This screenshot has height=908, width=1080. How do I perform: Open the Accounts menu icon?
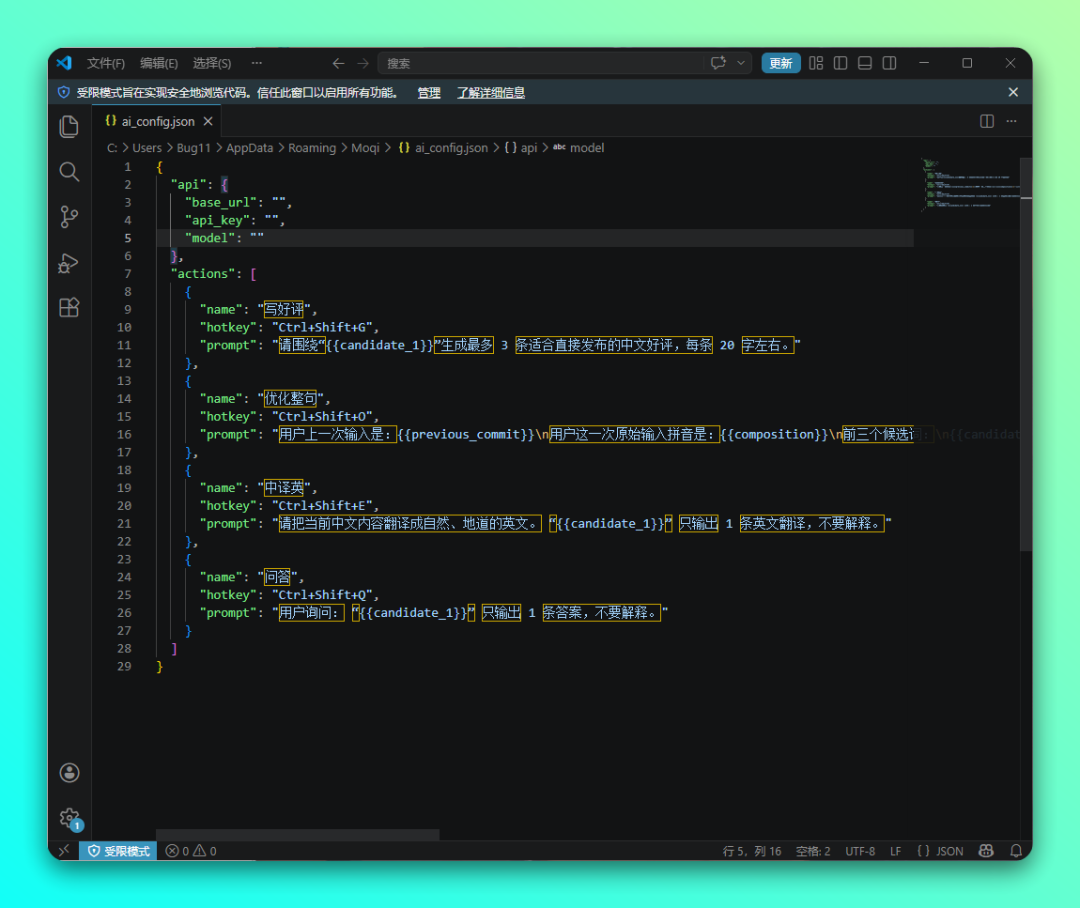(69, 773)
